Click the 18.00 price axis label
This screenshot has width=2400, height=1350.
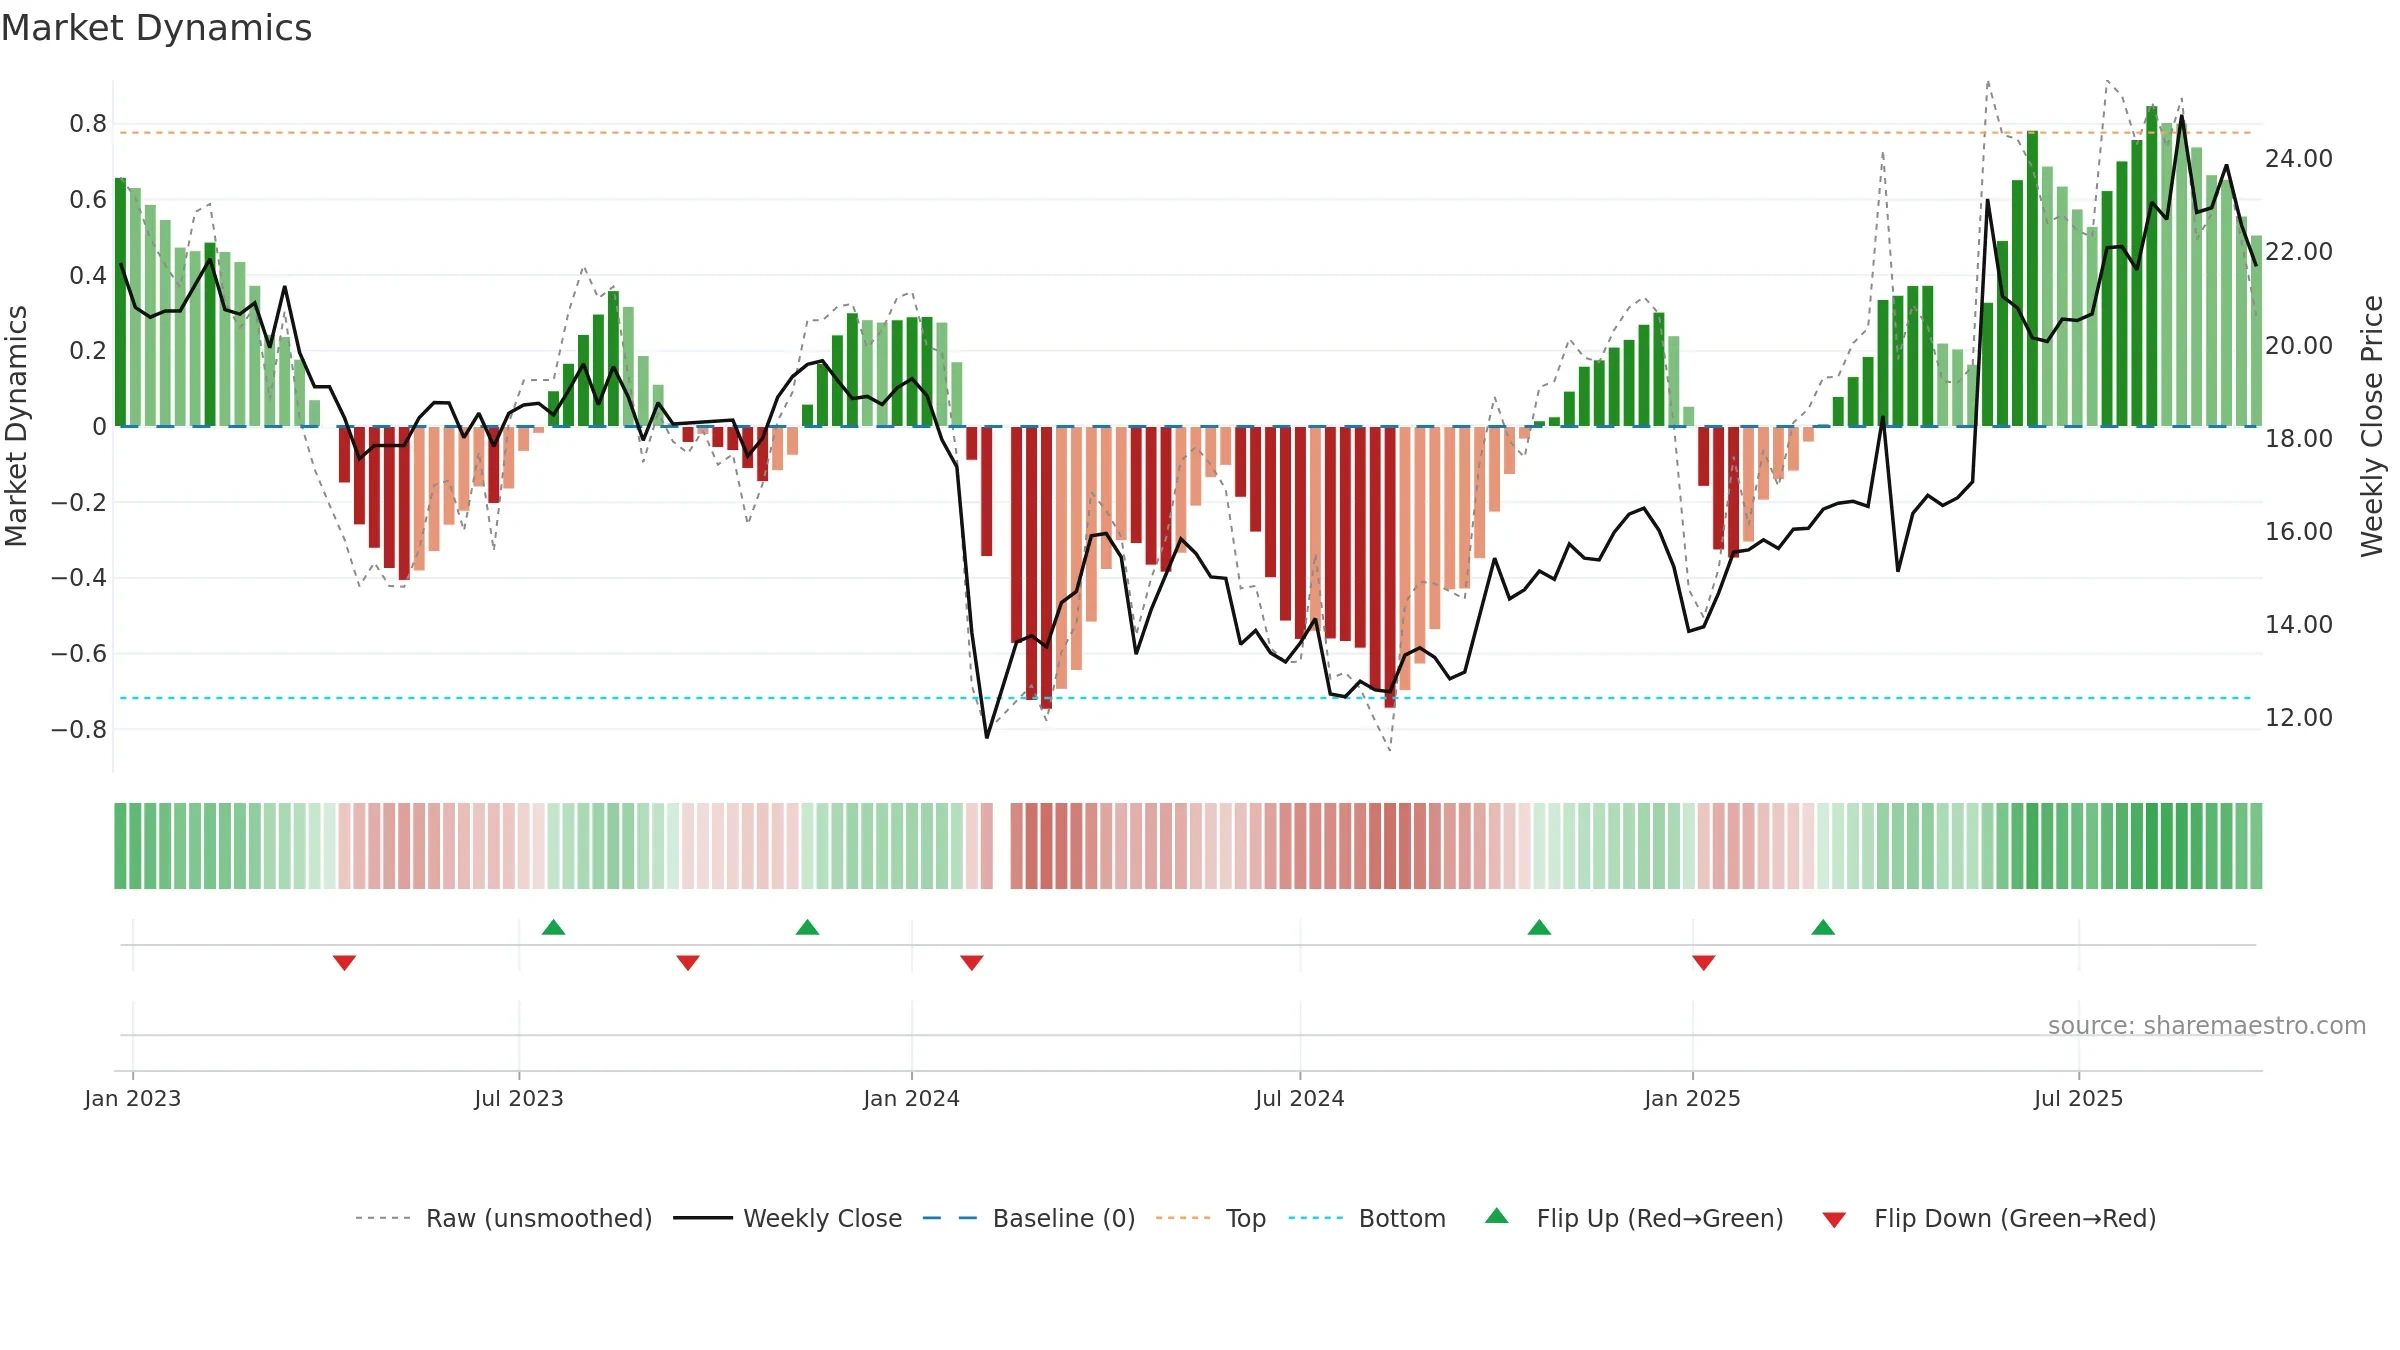pos(2299,438)
